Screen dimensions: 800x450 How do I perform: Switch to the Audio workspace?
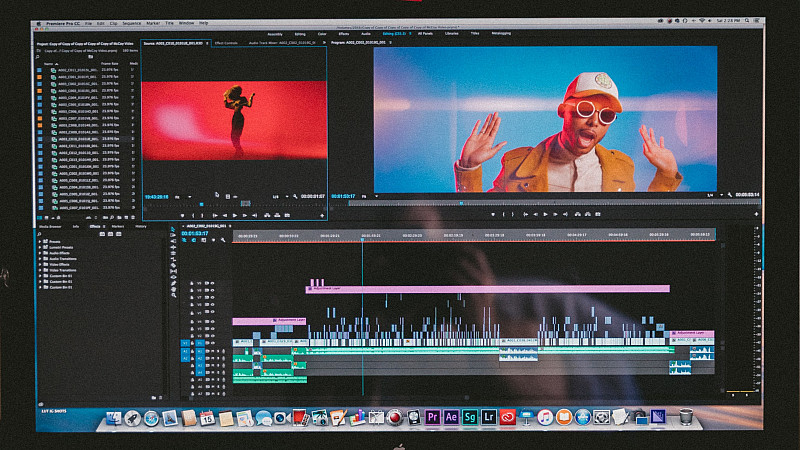[x=366, y=34]
